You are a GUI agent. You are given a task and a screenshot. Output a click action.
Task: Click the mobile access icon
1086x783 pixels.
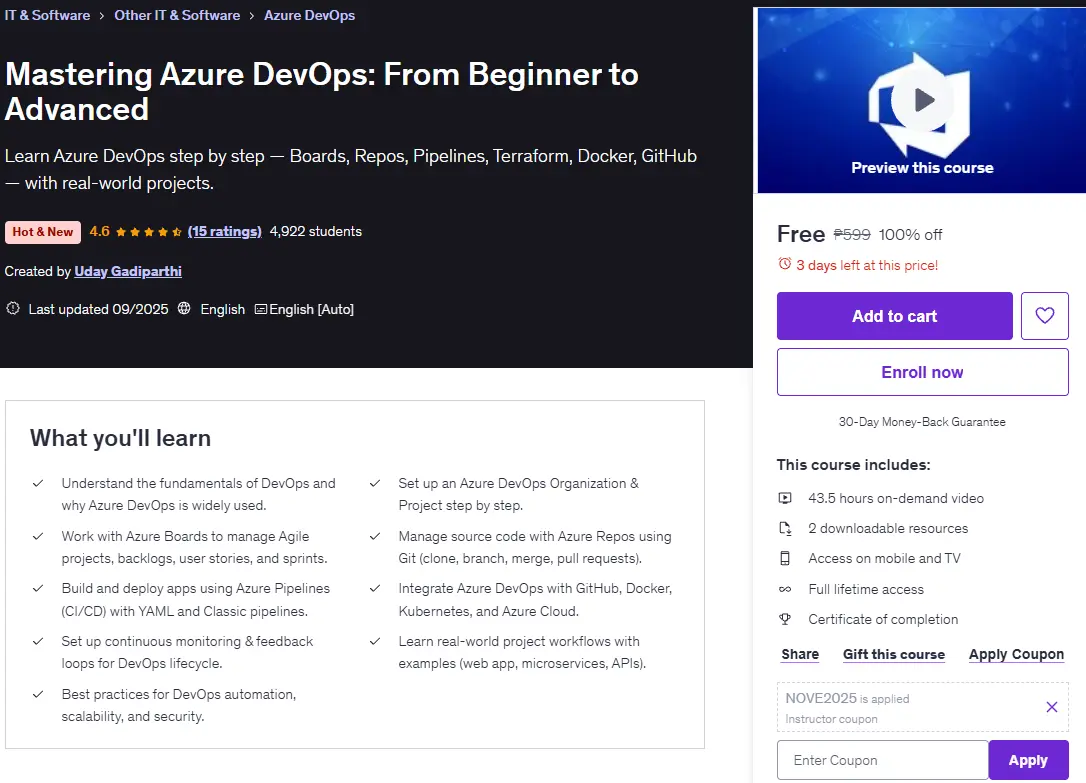coord(785,558)
